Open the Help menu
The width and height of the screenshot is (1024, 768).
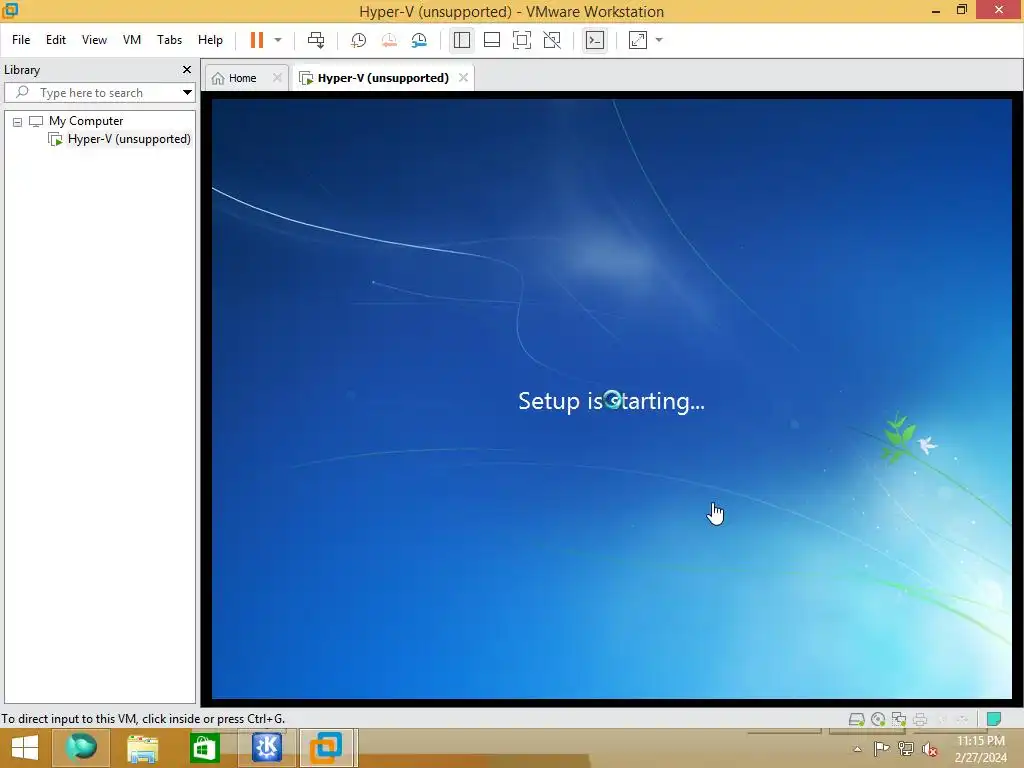pos(210,40)
